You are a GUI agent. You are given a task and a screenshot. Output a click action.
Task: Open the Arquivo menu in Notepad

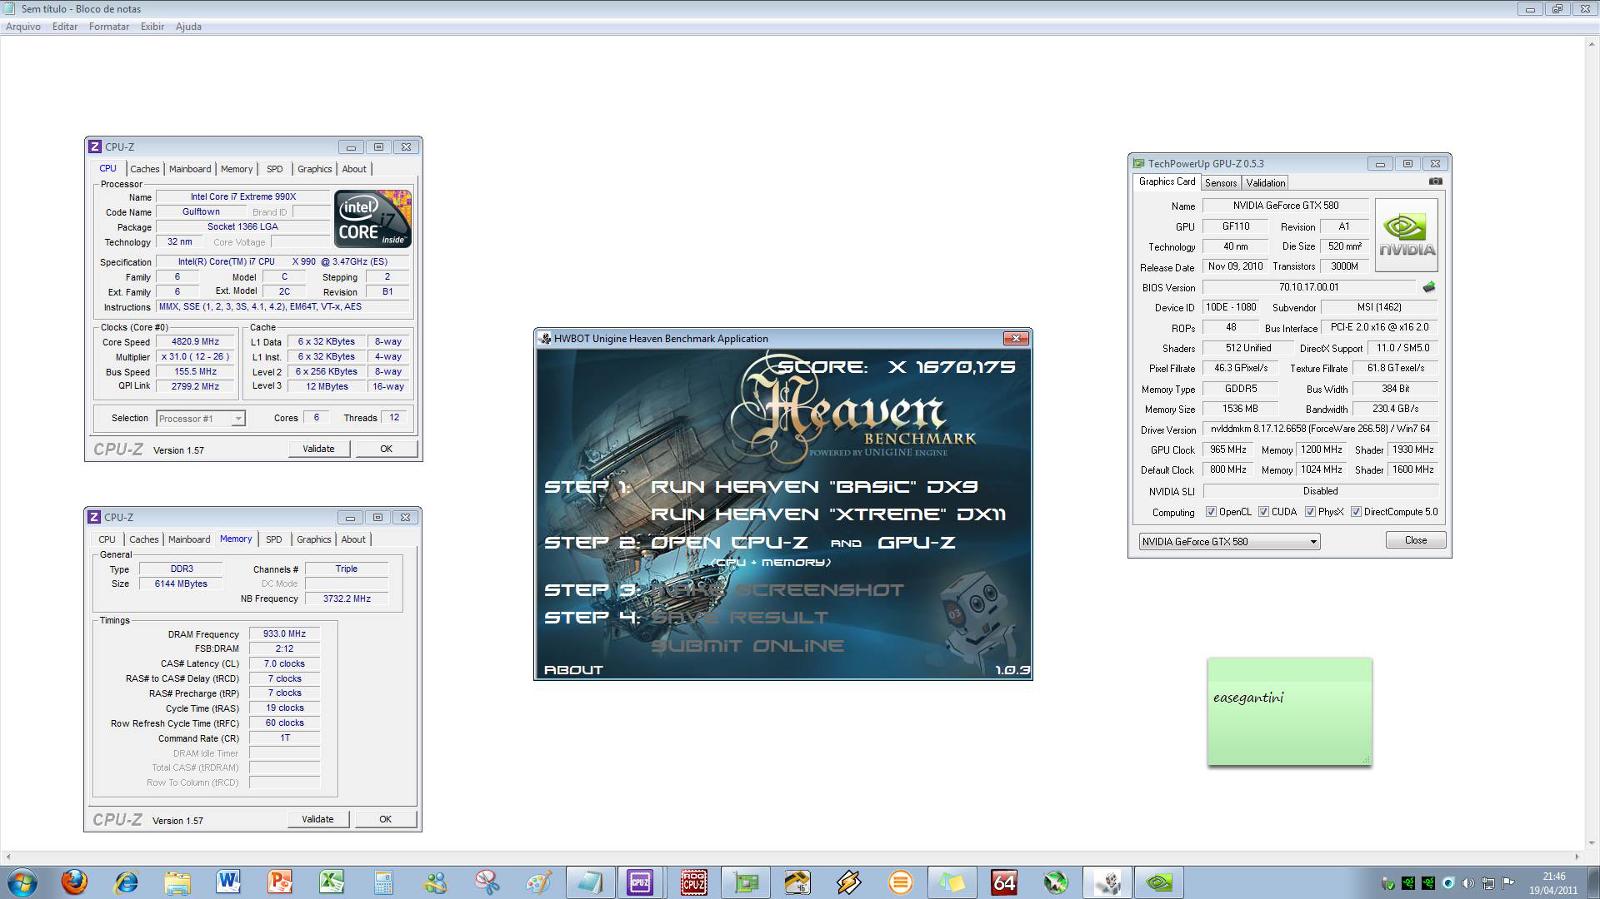coord(23,27)
